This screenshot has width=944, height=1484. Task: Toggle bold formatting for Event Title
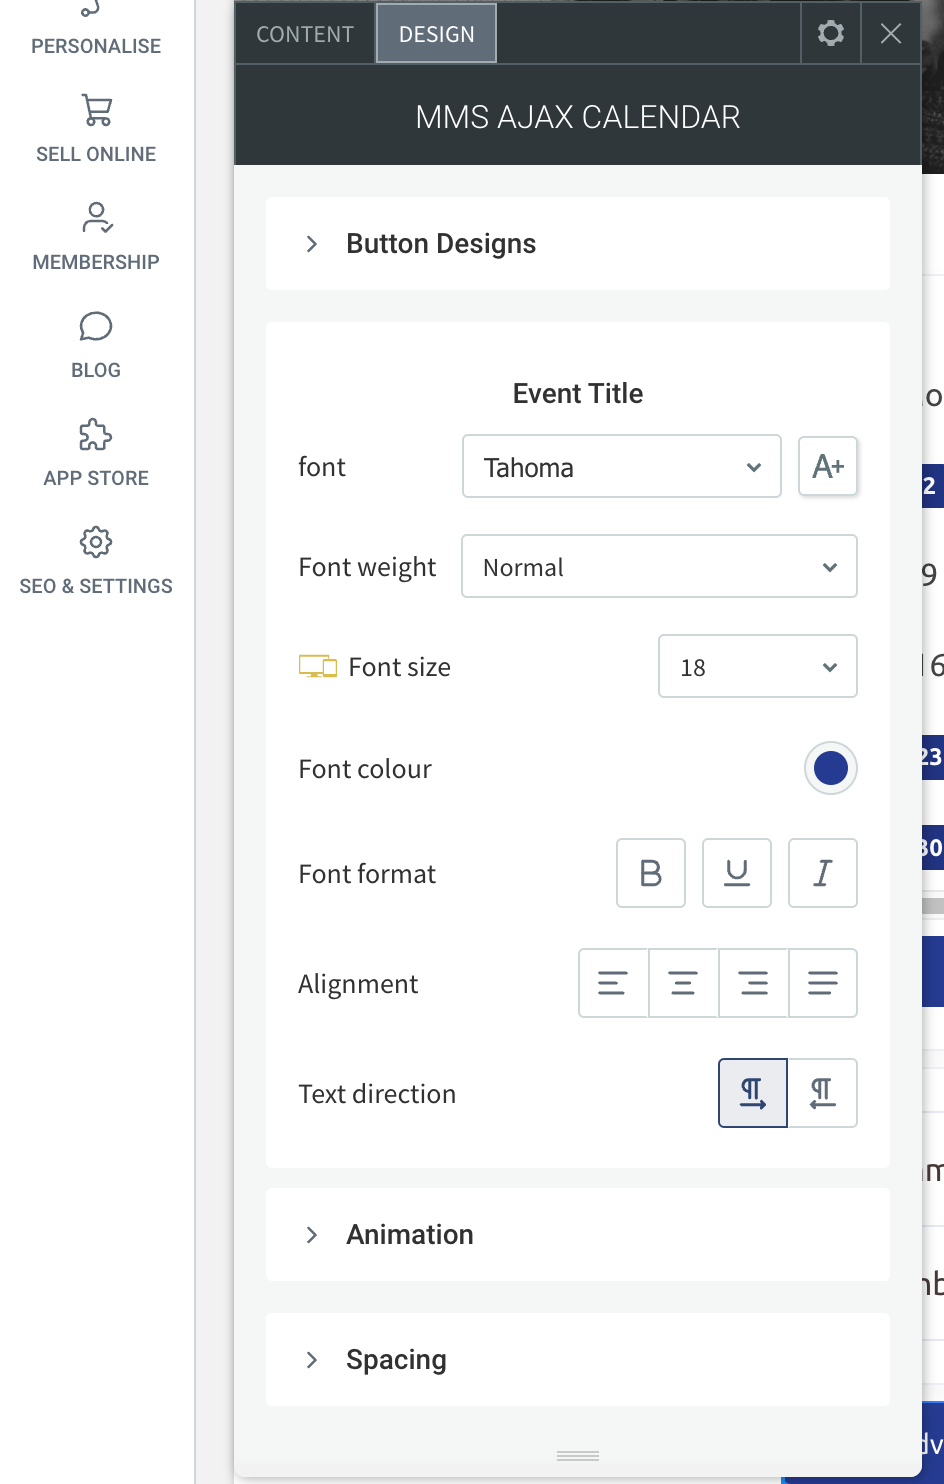point(651,873)
